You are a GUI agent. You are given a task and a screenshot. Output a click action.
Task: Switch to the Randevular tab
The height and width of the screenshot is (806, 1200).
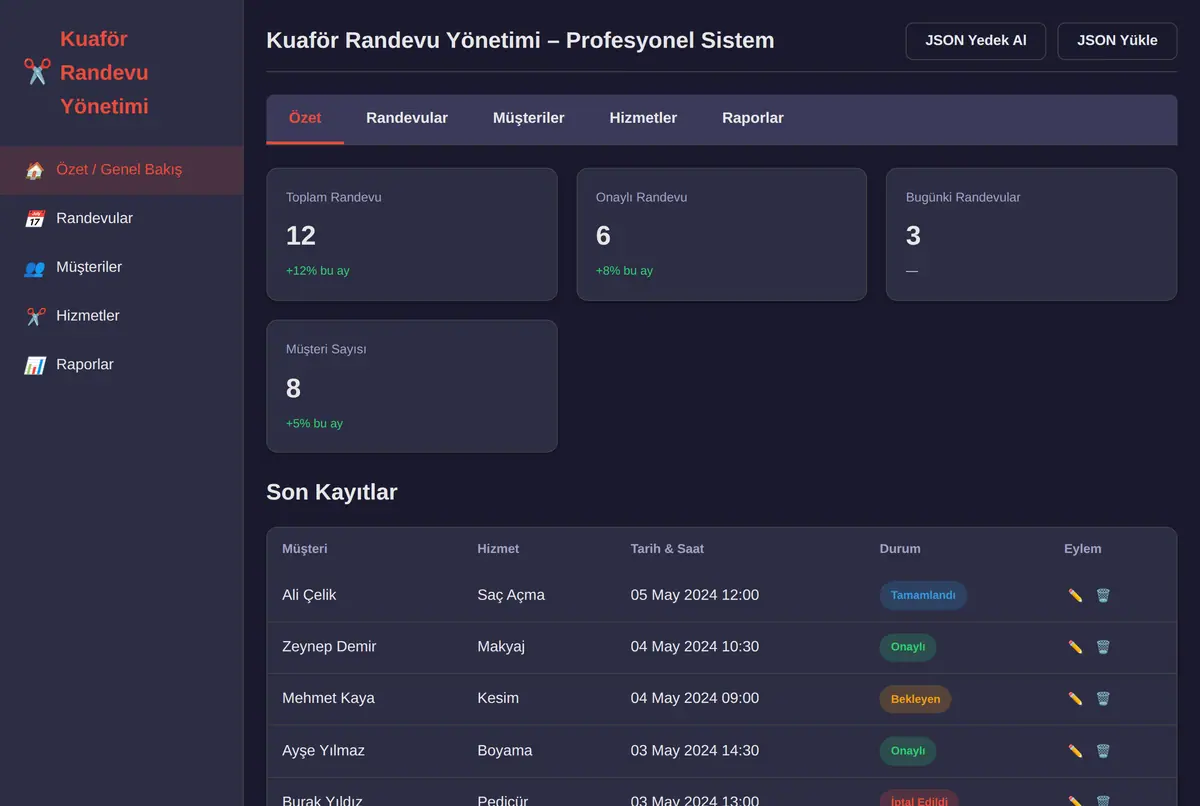coord(407,118)
